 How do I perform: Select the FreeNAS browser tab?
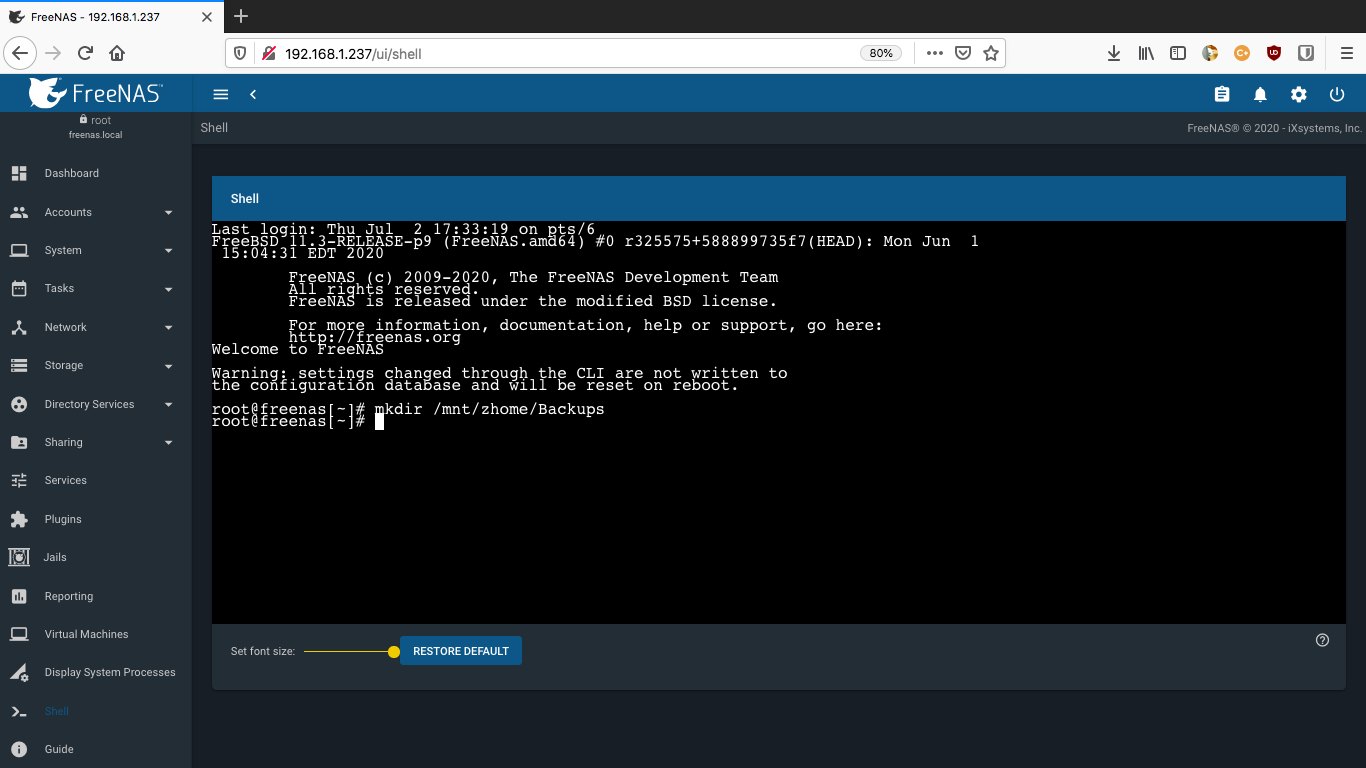click(x=111, y=17)
